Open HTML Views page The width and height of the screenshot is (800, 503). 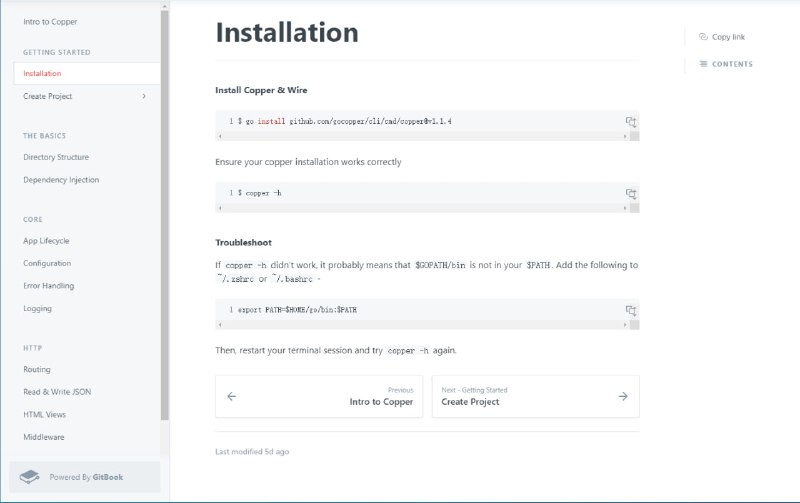44,414
